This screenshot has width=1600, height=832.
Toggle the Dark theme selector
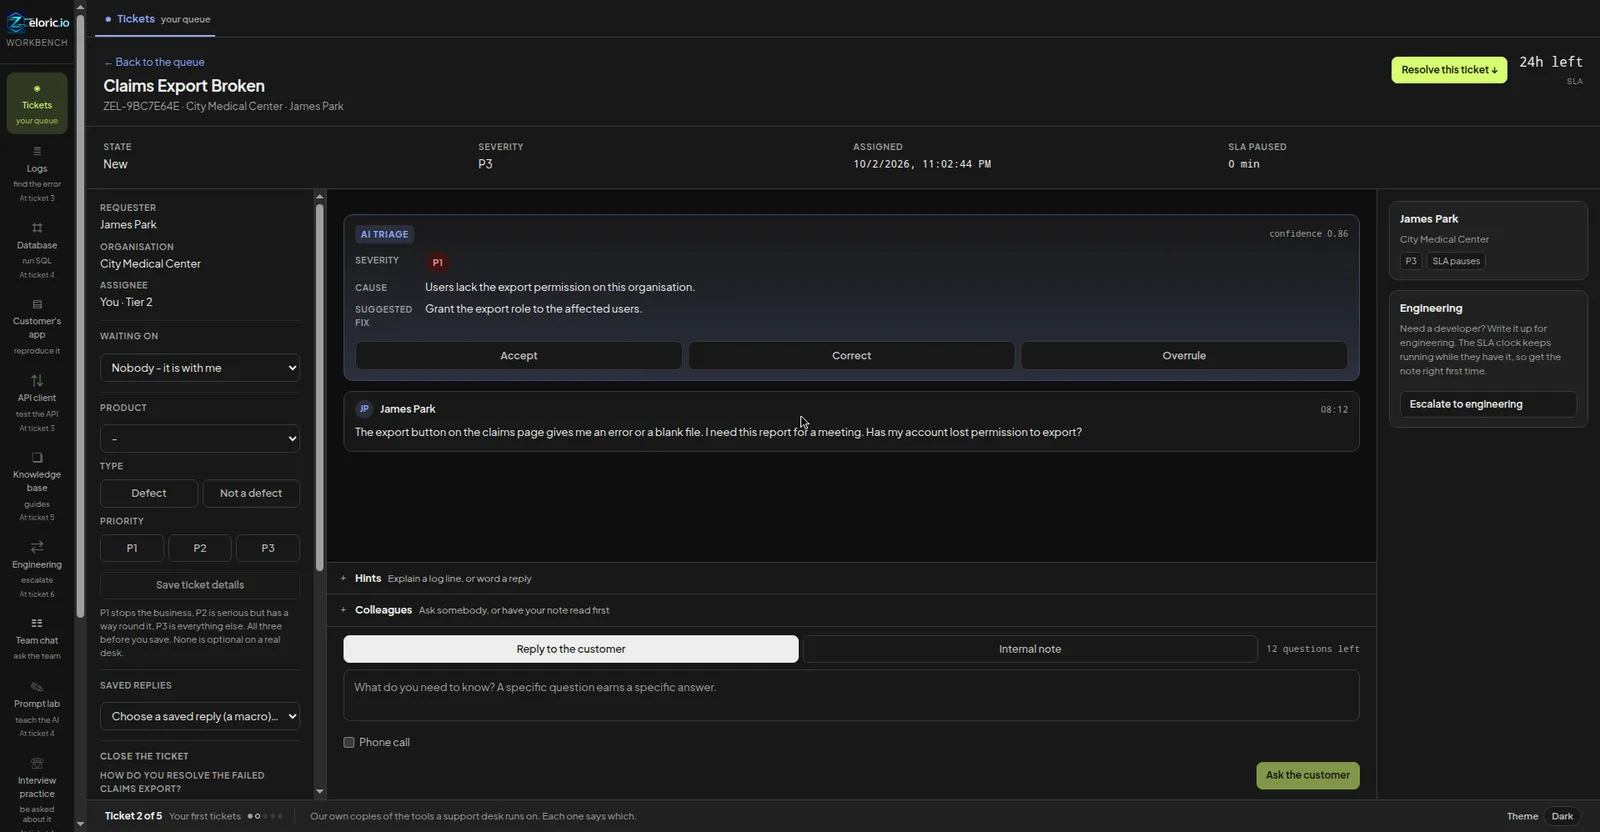tap(1562, 816)
